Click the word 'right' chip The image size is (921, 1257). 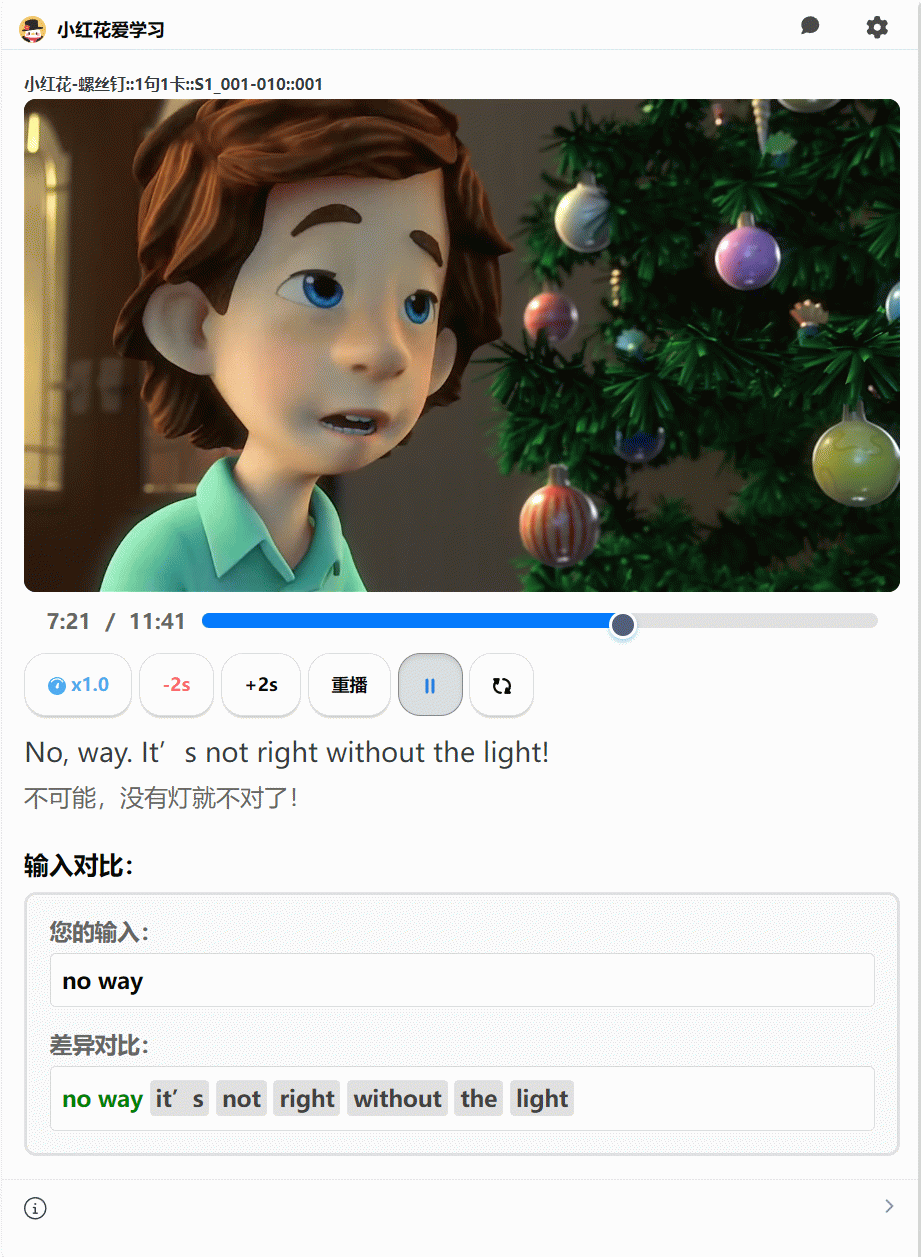pos(307,1099)
